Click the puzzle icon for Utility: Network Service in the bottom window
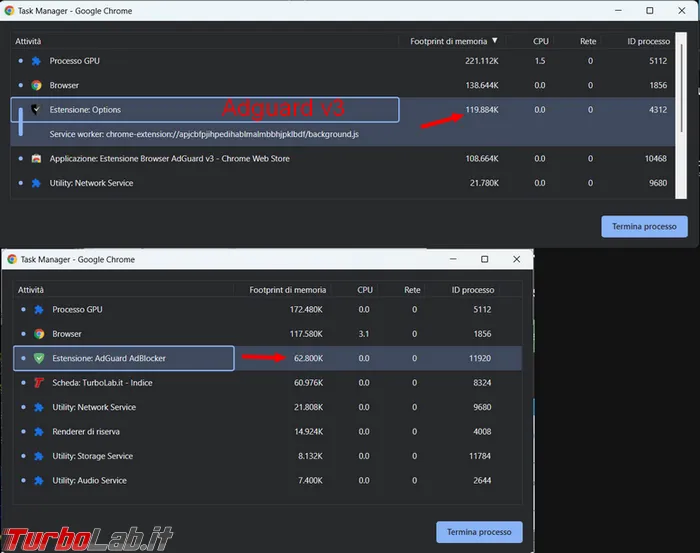Viewport: 700px width, 553px height. 39,407
